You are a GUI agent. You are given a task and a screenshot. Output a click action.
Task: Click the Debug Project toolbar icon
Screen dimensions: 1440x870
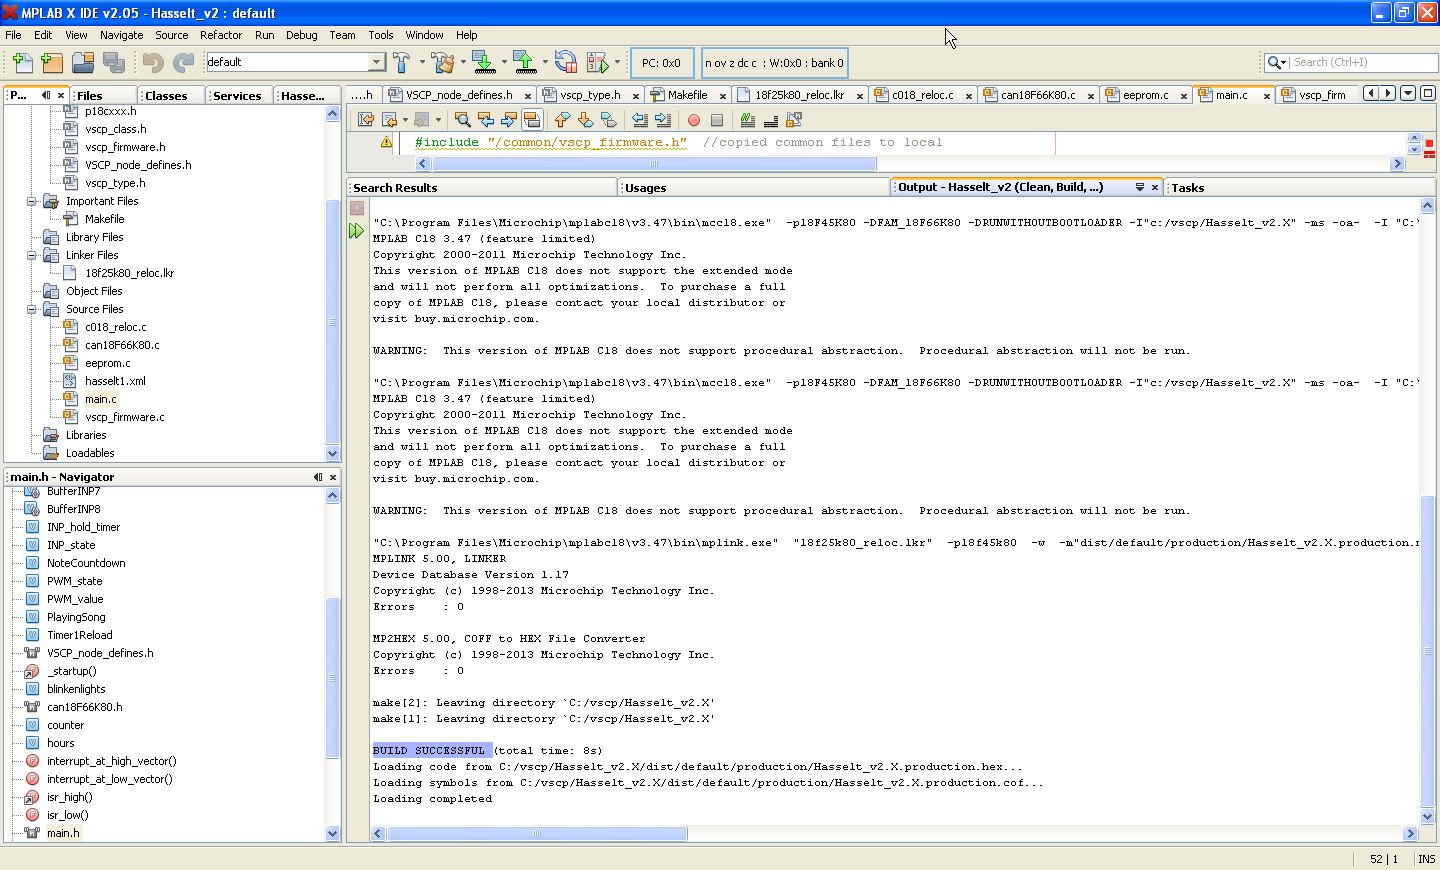click(x=598, y=63)
